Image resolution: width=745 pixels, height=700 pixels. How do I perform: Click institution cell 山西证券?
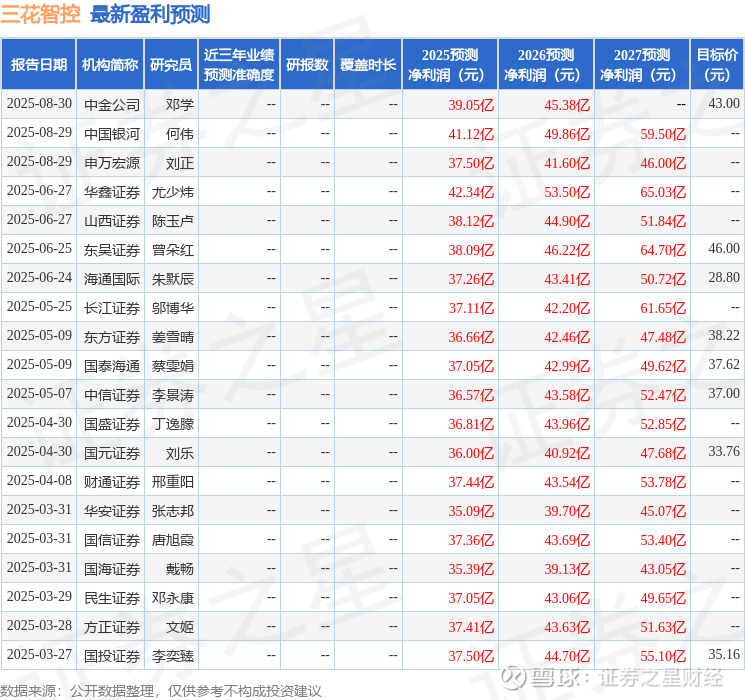click(x=112, y=221)
